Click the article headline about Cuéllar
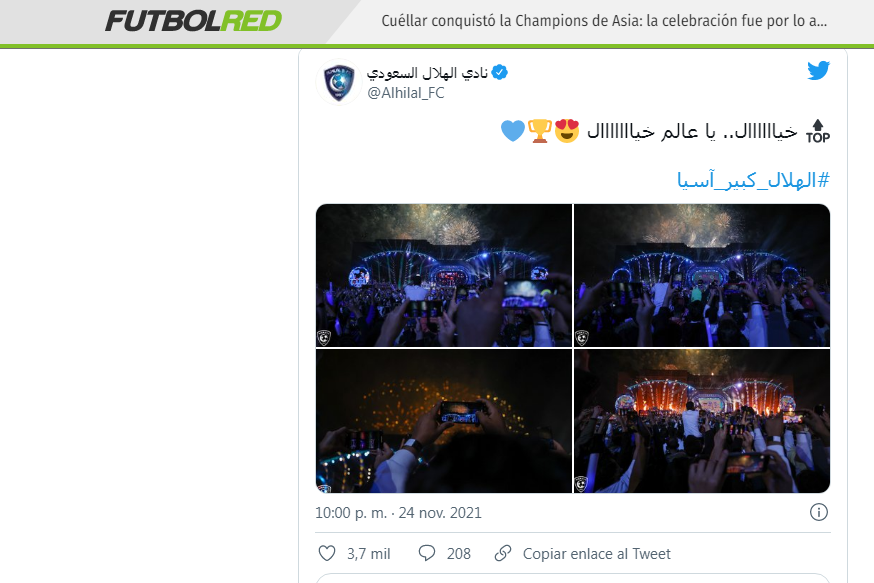Viewport: 874px width, 583px height. pos(604,21)
